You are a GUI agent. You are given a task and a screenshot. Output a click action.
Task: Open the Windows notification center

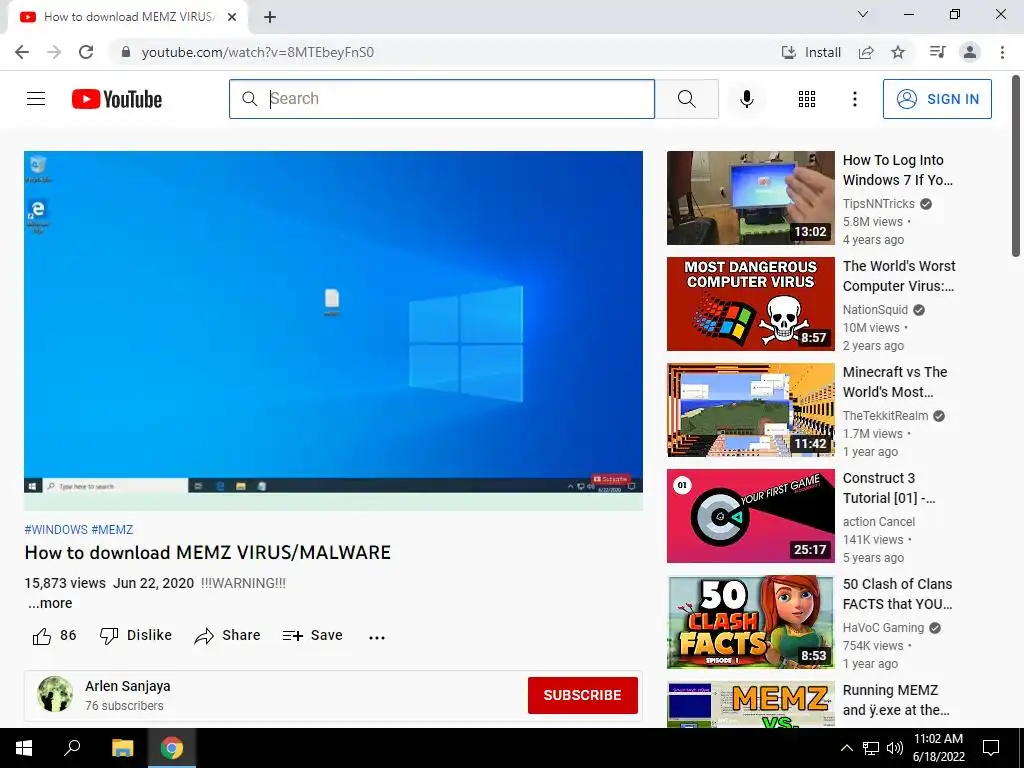991,748
